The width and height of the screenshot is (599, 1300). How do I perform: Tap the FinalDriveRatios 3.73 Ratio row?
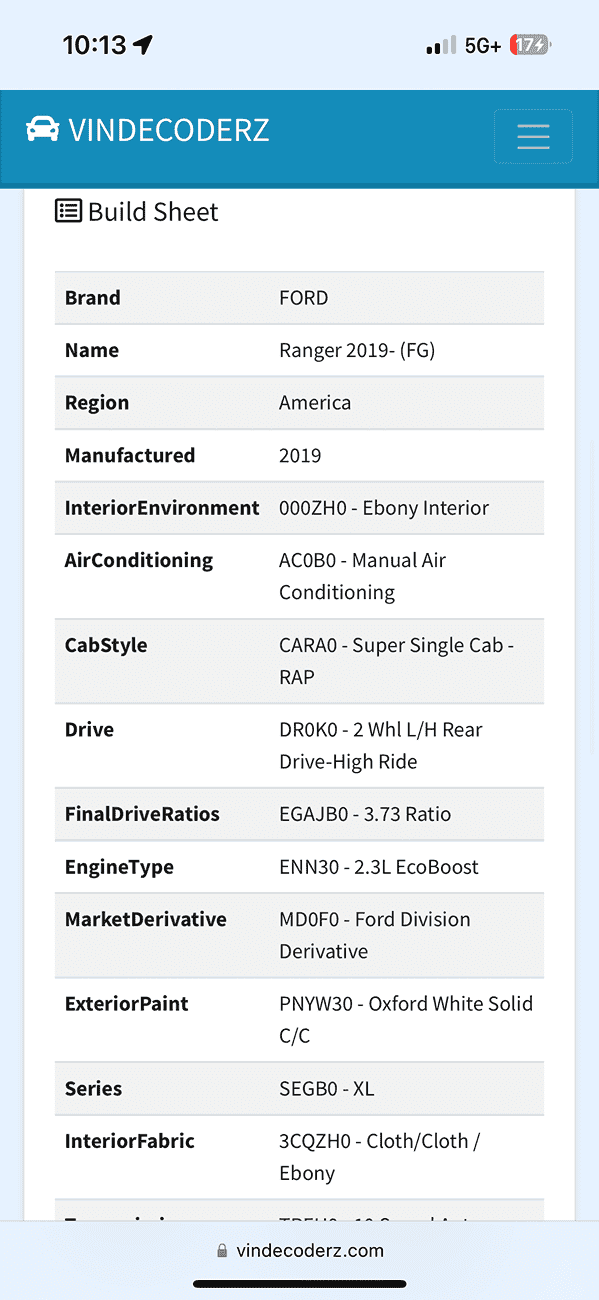299,814
